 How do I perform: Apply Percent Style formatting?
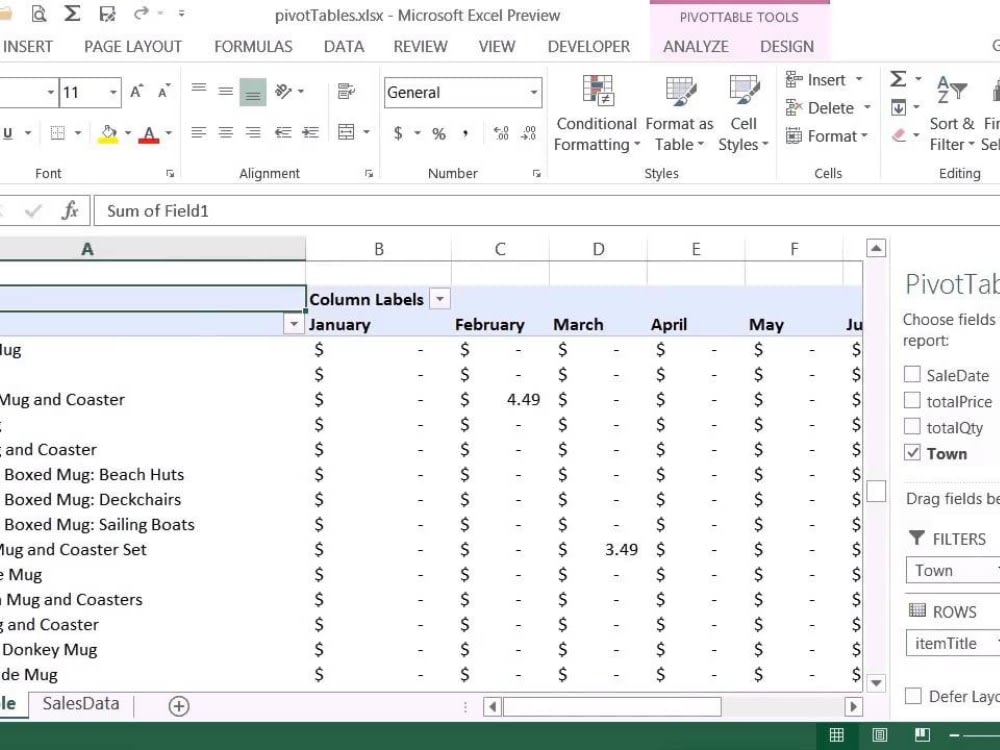(x=440, y=134)
